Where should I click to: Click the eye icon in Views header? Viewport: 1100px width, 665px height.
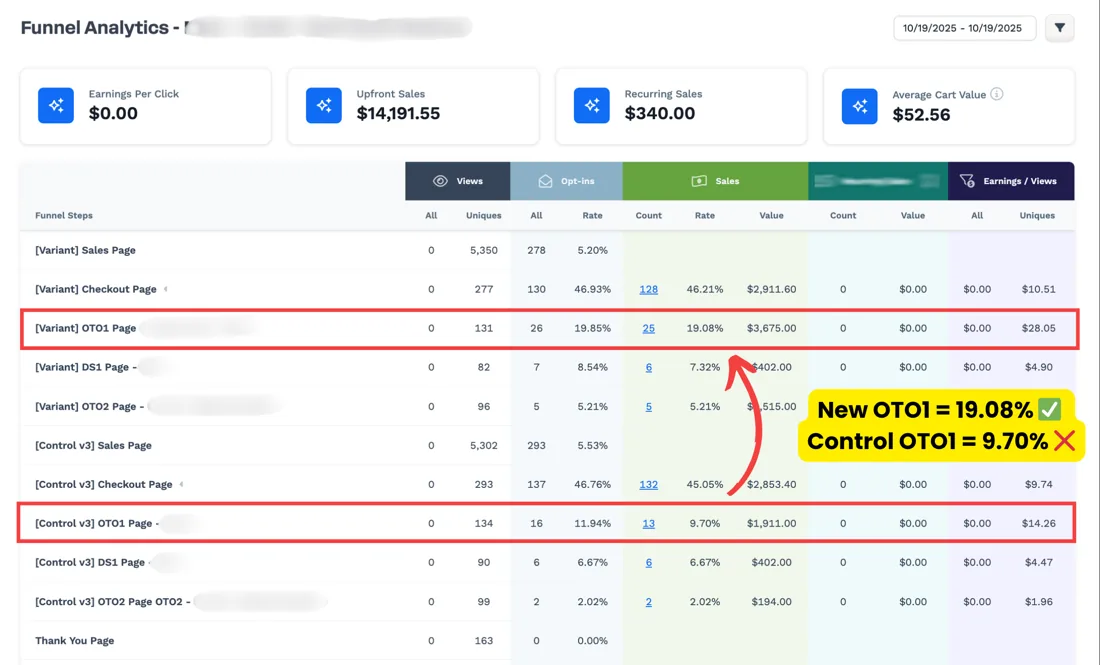point(440,181)
